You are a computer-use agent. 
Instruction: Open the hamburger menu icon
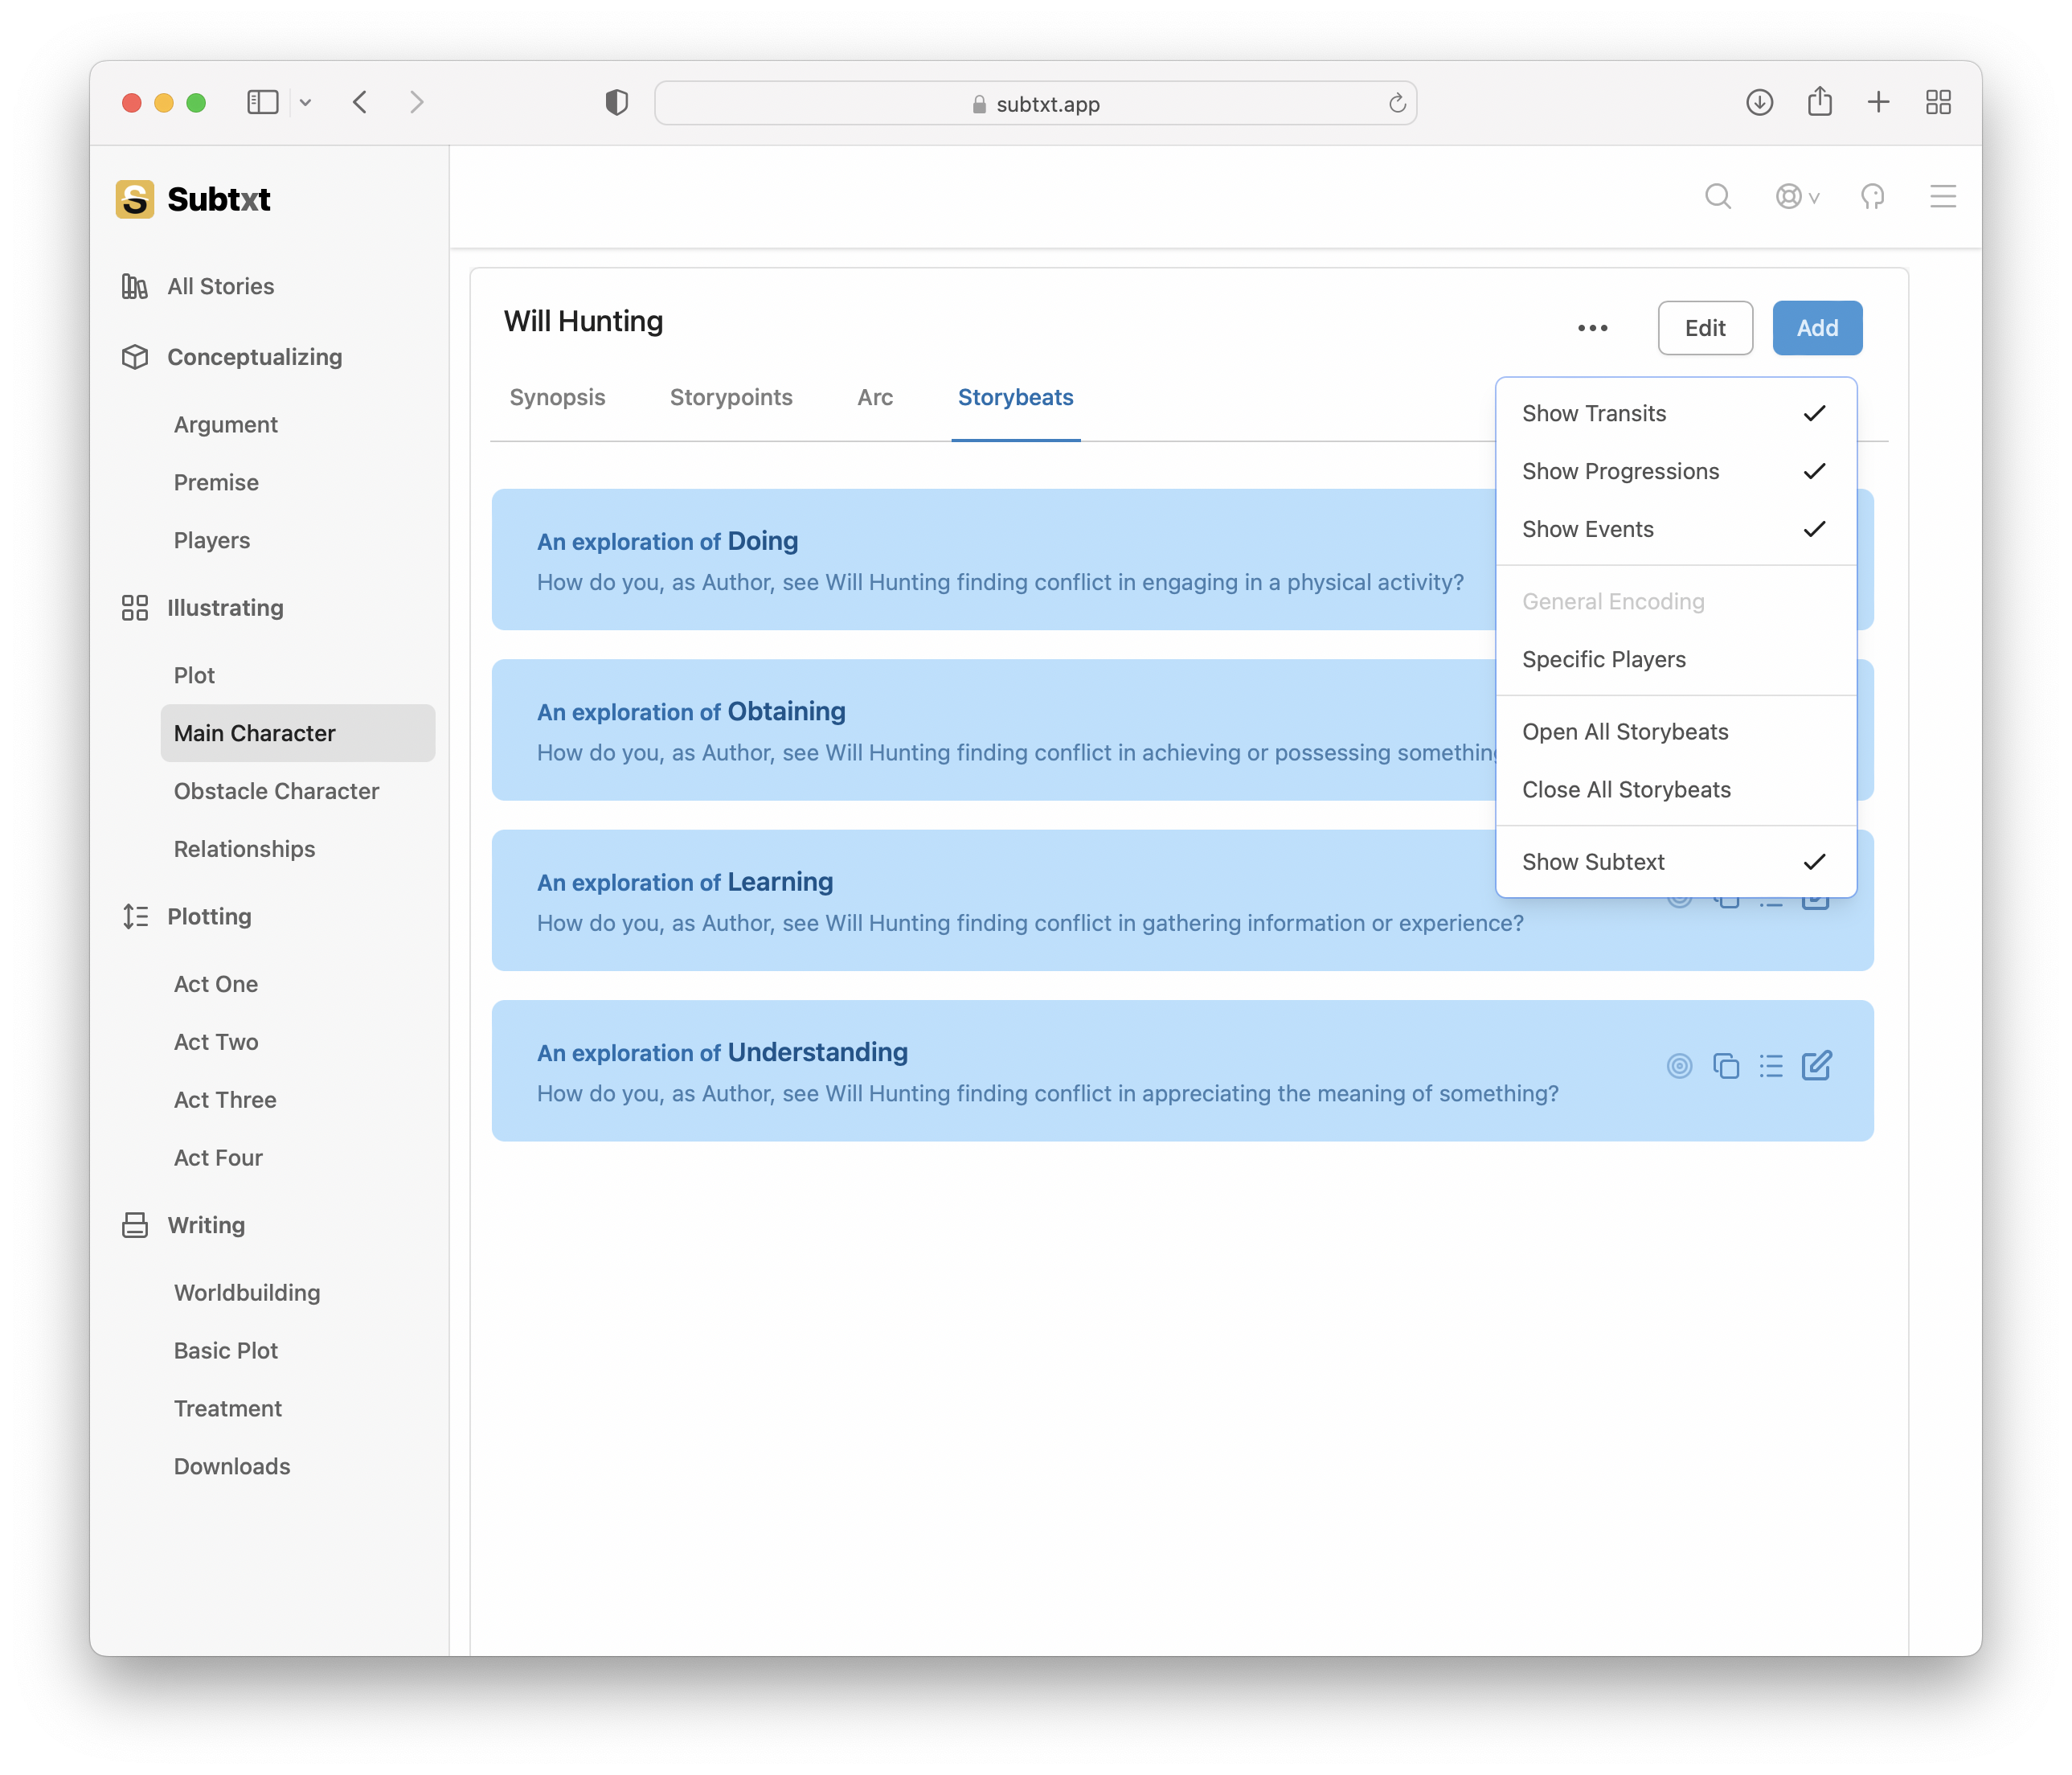[x=1942, y=196]
